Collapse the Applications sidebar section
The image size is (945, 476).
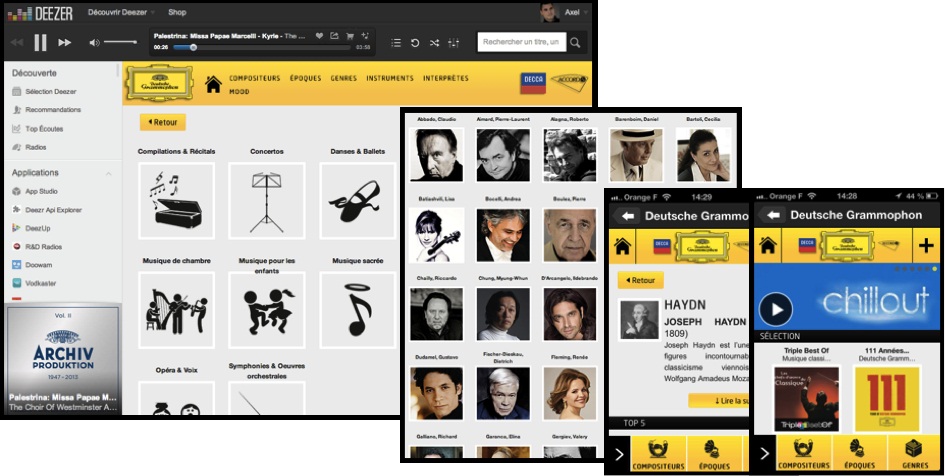pos(110,173)
